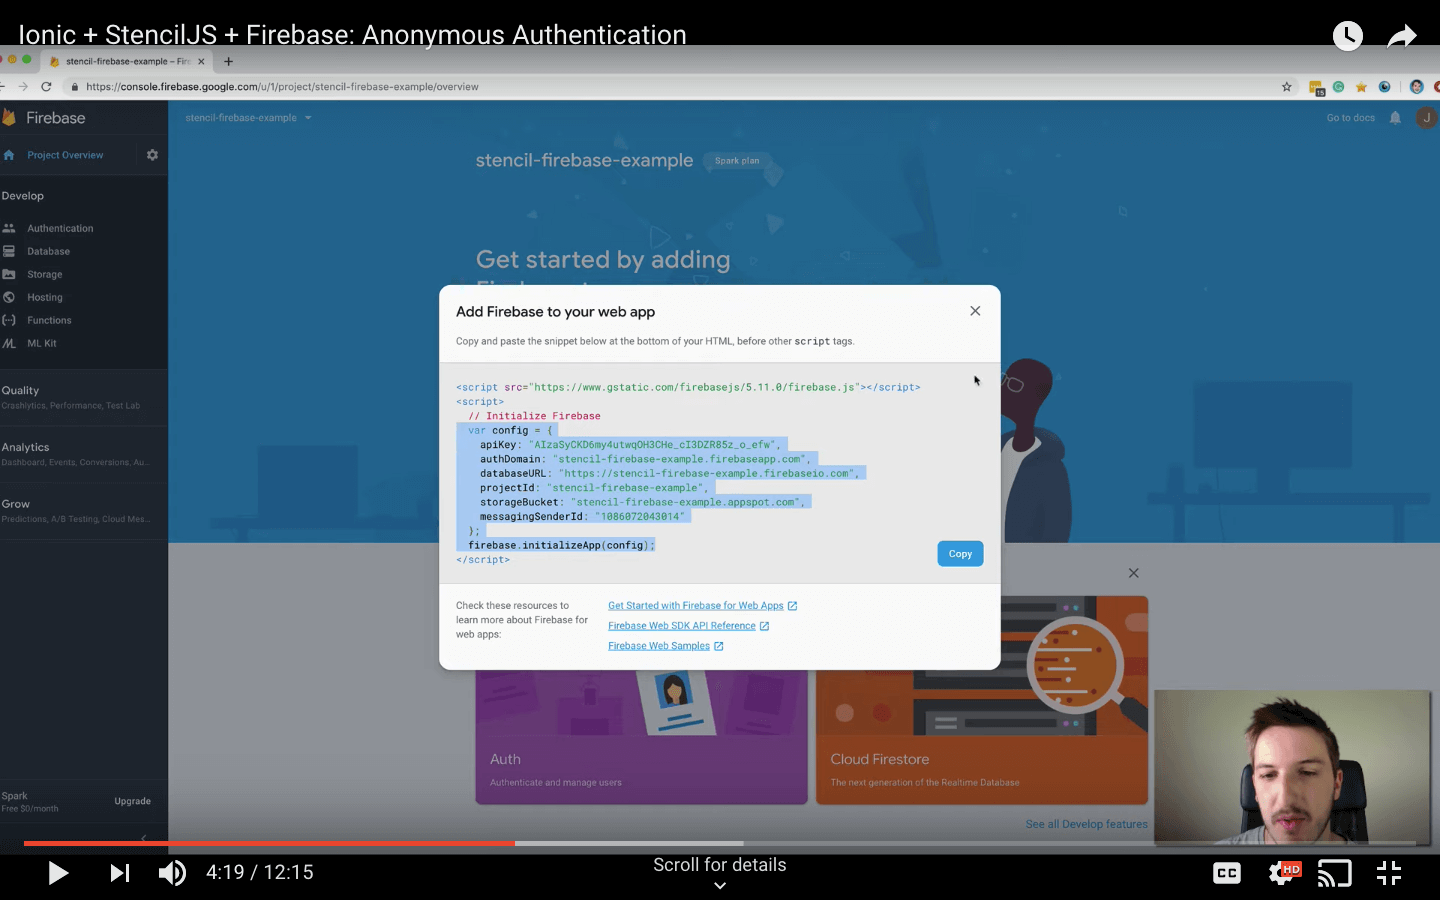The image size is (1440, 900).
Task: Reload the browser page
Action: coord(46,87)
